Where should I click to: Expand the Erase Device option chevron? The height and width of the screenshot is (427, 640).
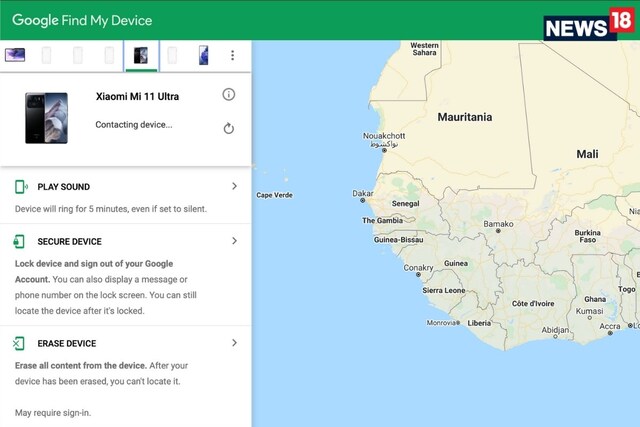[x=234, y=342]
